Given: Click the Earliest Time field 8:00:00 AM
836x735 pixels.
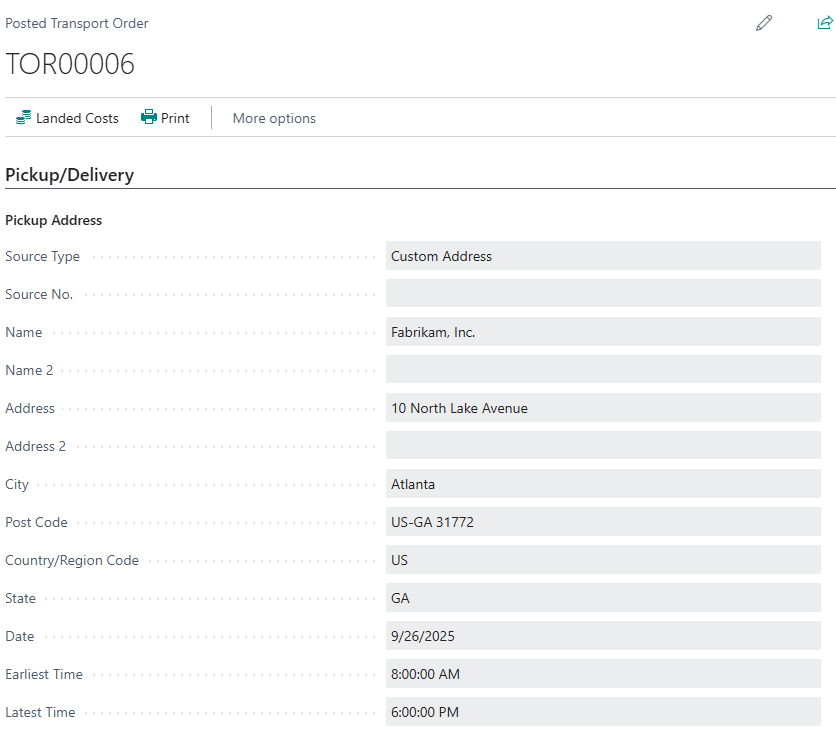Looking at the screenshot, I should 603,674.
